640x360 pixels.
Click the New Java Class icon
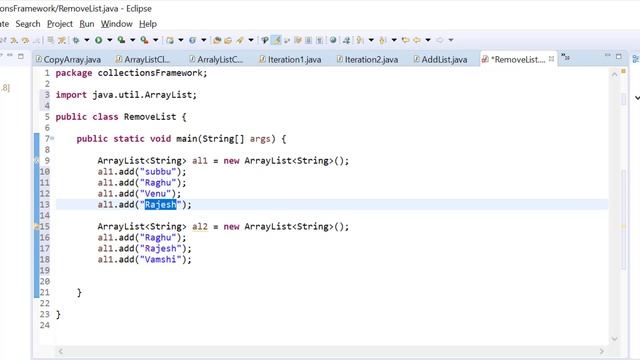pyautogui.click(x=192, y=40)
